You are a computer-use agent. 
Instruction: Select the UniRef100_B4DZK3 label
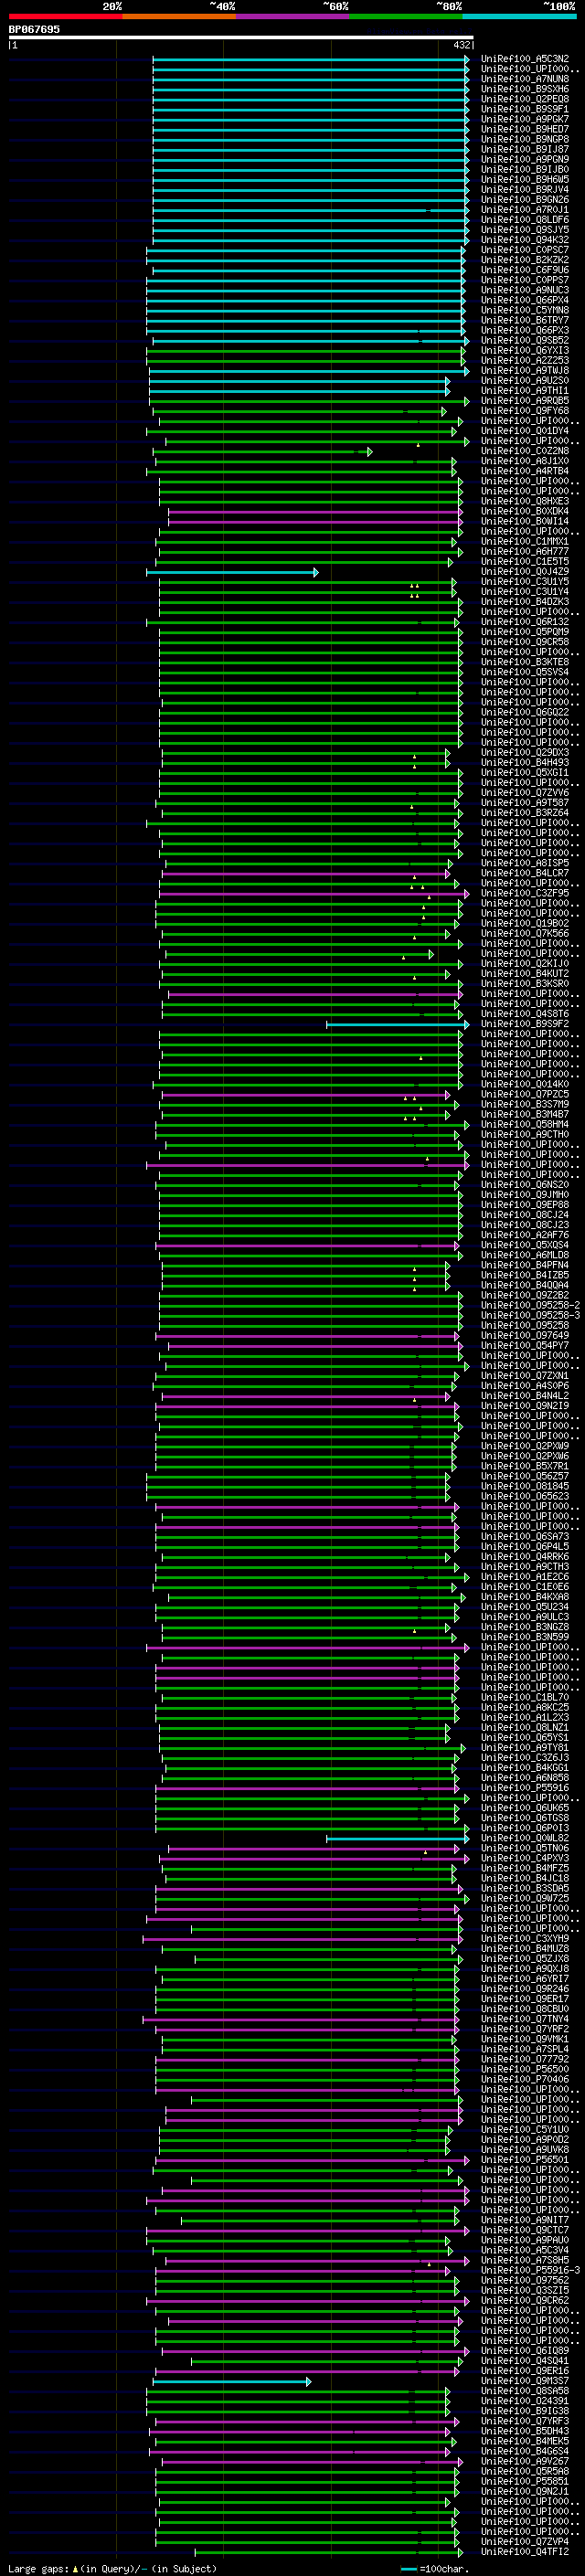pos(525,601)
